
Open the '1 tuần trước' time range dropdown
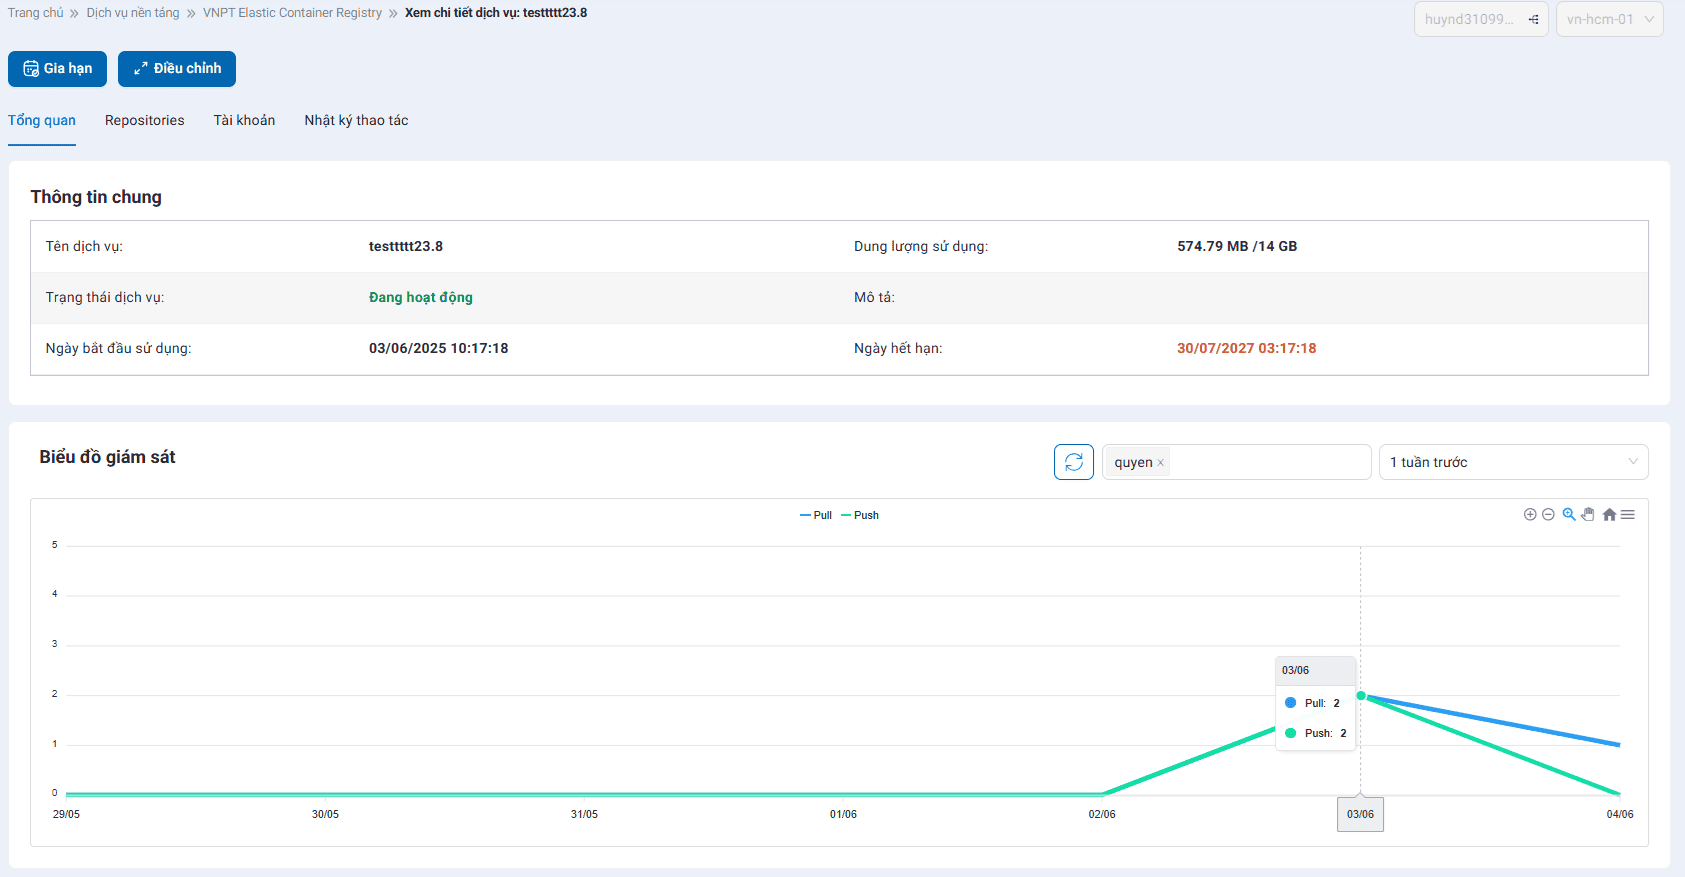1512,462
